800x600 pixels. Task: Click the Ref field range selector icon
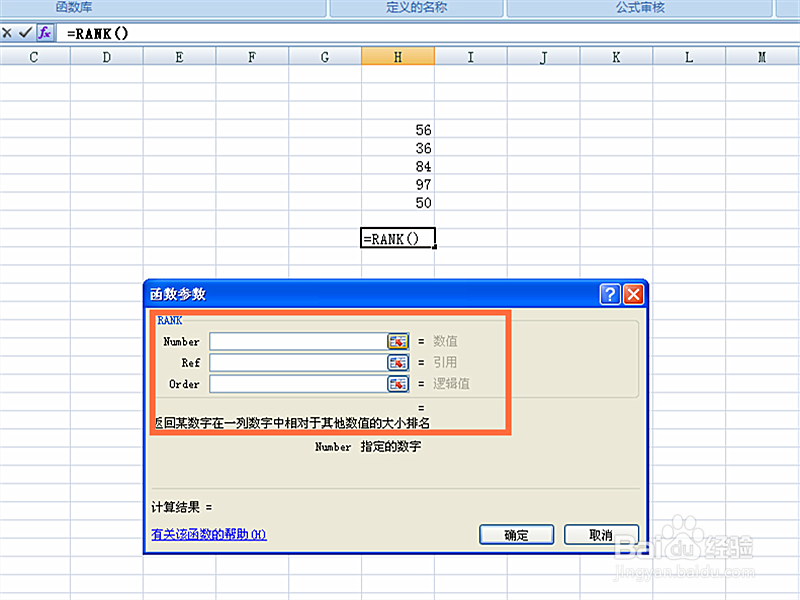coord(398,363)
